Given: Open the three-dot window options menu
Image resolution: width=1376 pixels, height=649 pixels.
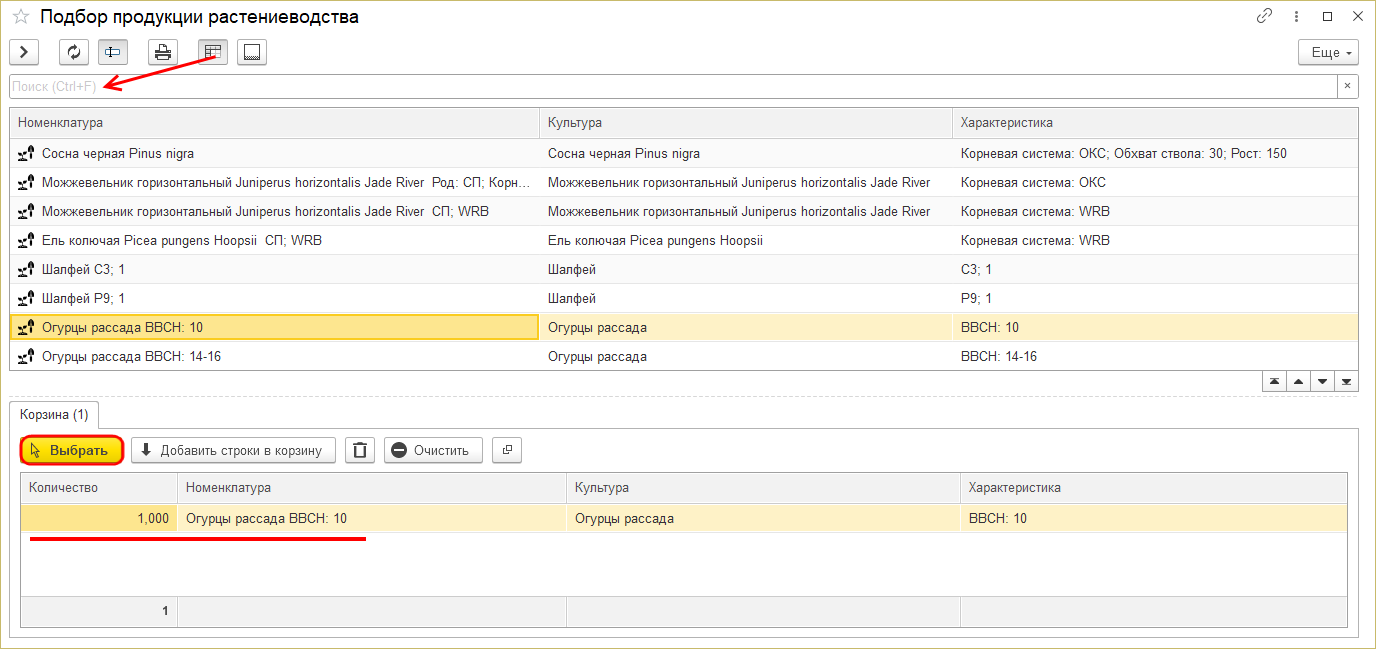Looking at the screenshot, I should [1296, 16].
